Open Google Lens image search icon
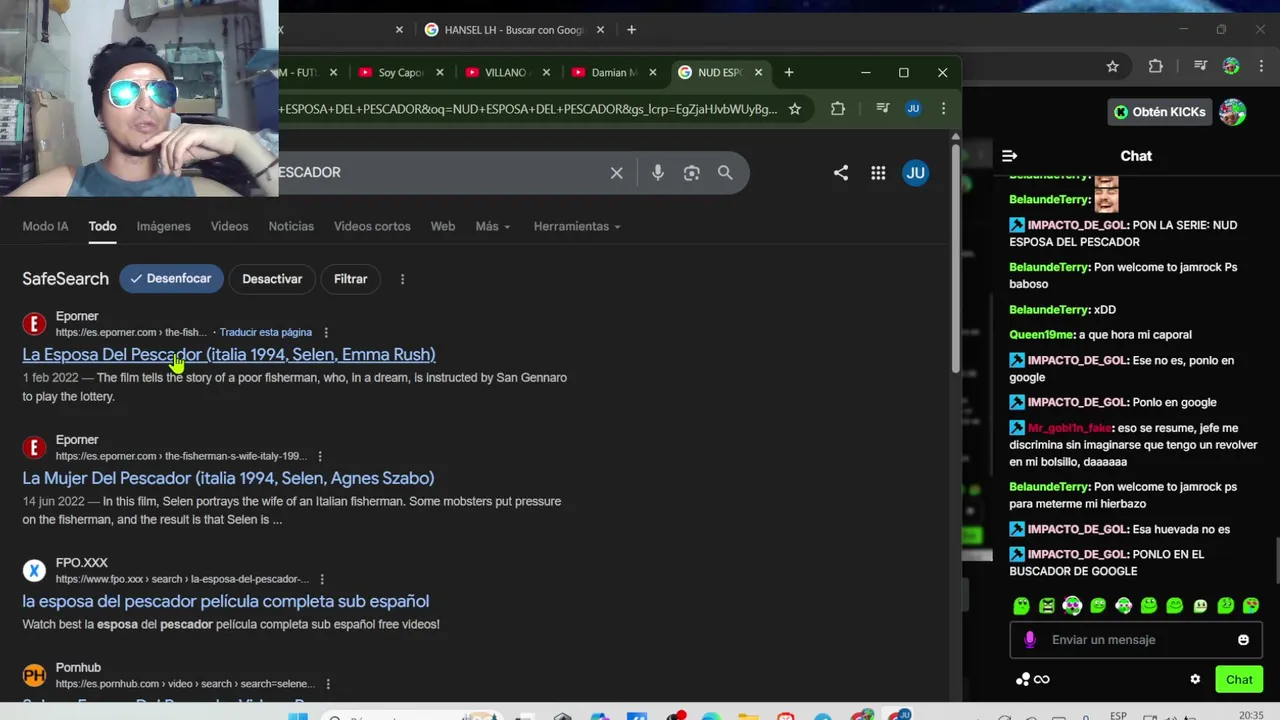 pos(691,173)
